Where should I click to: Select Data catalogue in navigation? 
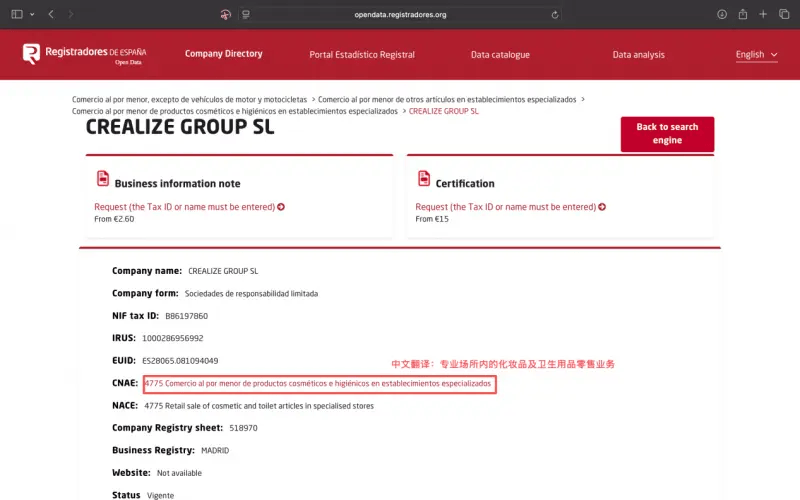(x=500, y=55)
